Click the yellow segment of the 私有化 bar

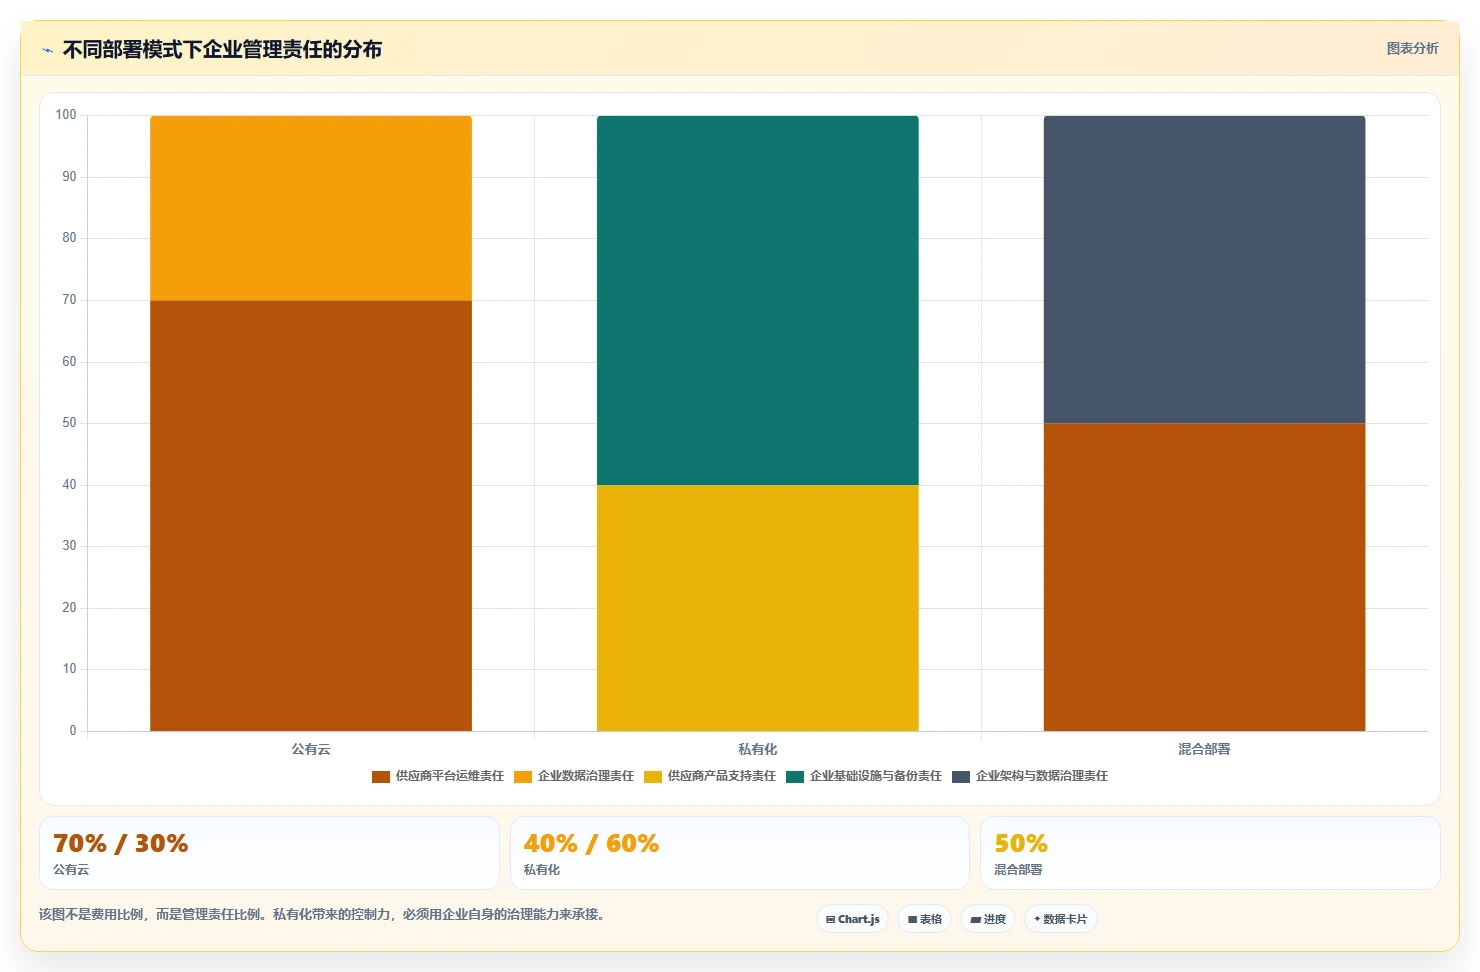(x=758, y=608)
